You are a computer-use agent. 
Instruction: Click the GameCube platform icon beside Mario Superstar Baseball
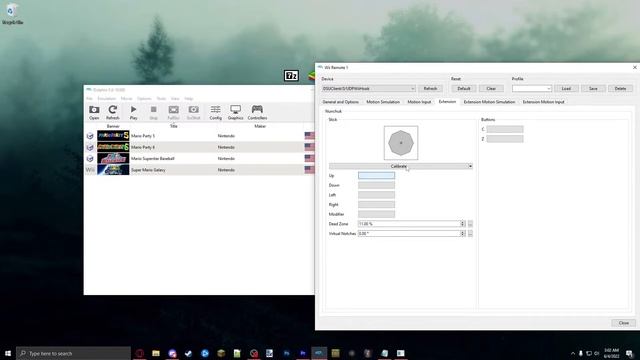click(x=90, y=158)
